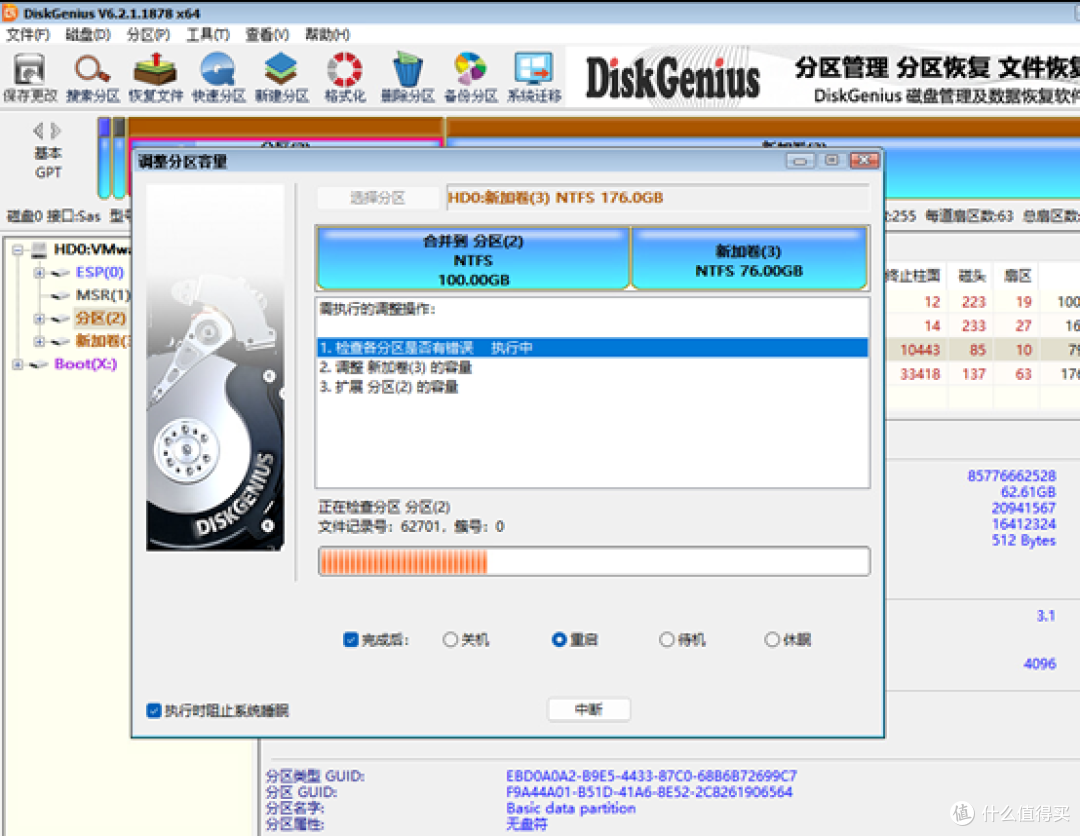The image size is (1080, 836).
Task: Open the 帮助(H) Help menu
Action: click(327, 34)
